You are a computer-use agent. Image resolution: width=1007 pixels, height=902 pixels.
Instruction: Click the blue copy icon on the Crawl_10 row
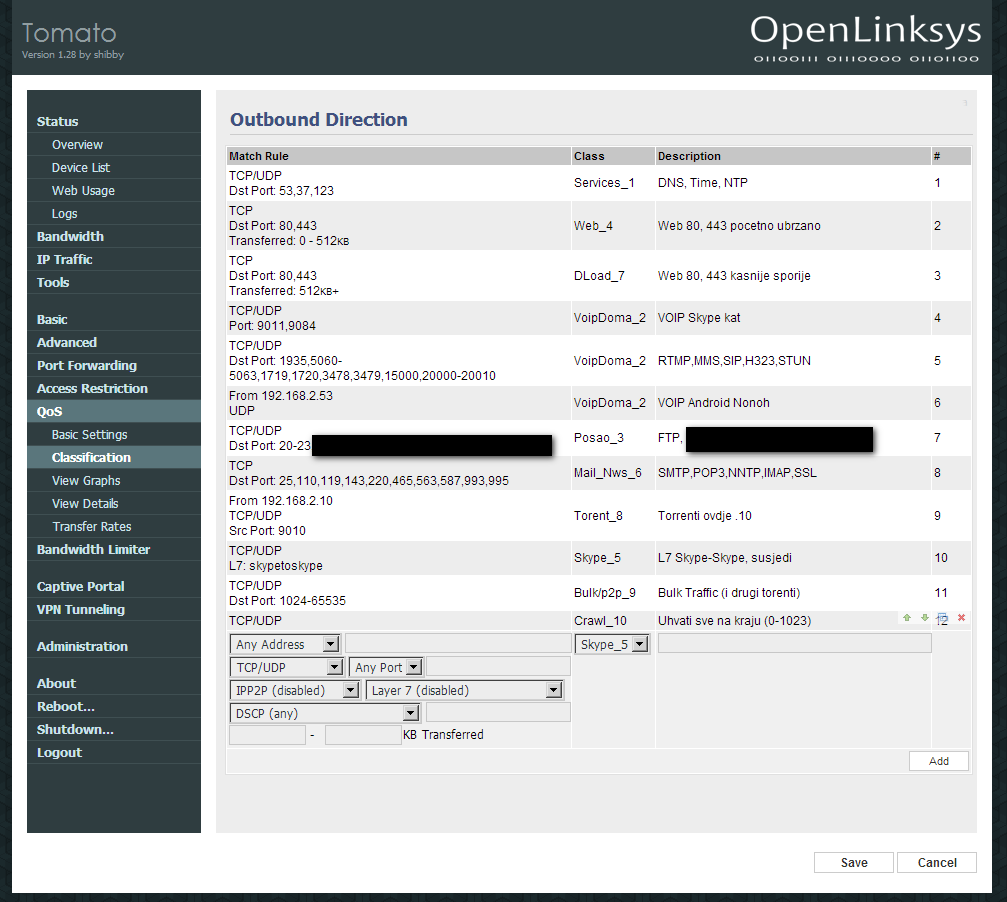click(x=942, y=618)
